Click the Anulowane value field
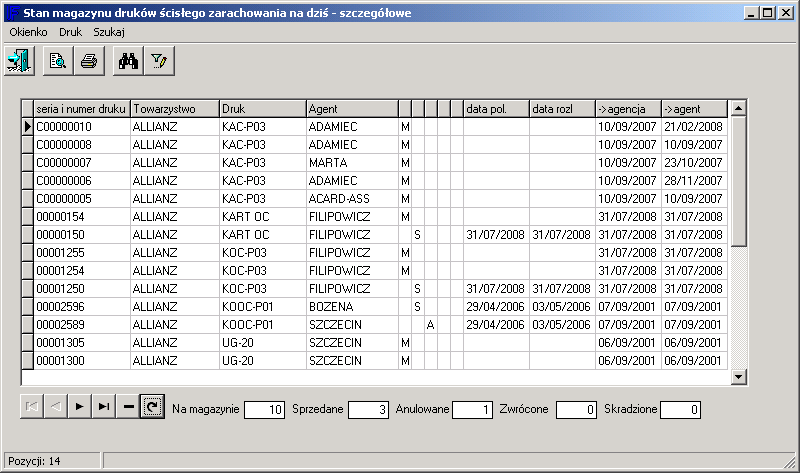The image size is (800, 473). (472, 409)
